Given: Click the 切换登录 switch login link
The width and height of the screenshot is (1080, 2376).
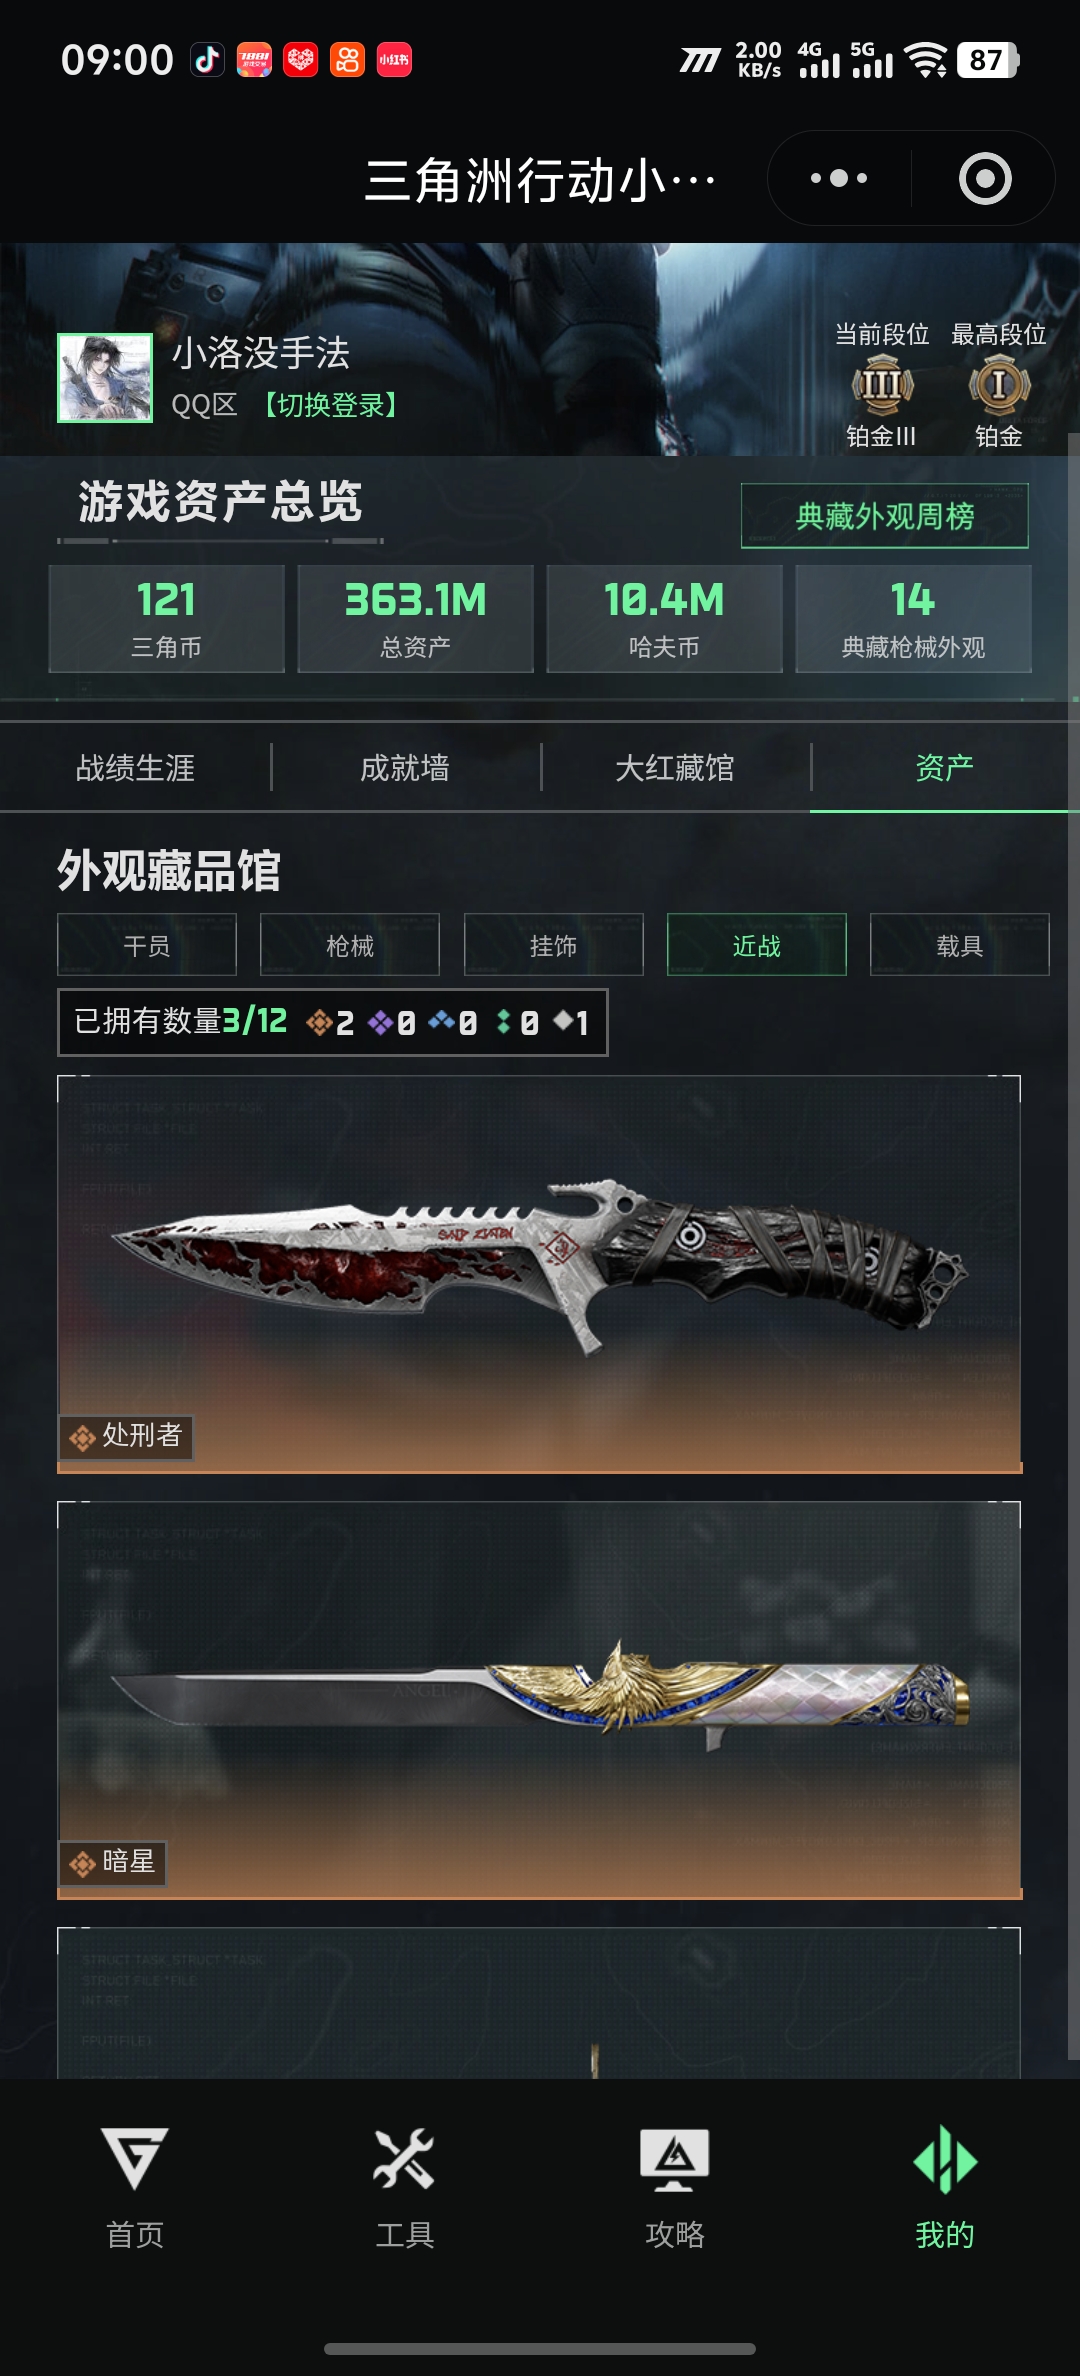Looking at the screenshot, I should click(331, 405).
